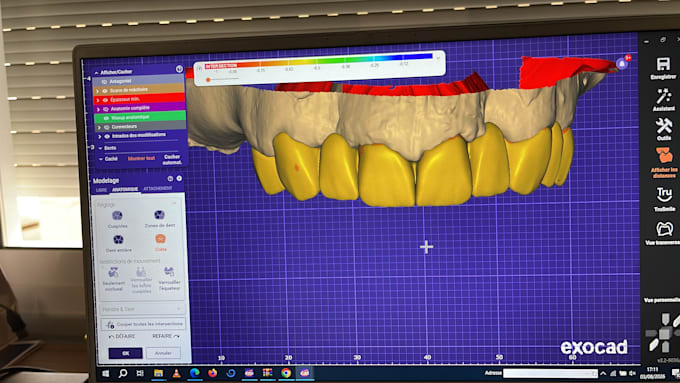
Task: Switch to the LIBRE modelling tab
Action: tap(101, 190)
